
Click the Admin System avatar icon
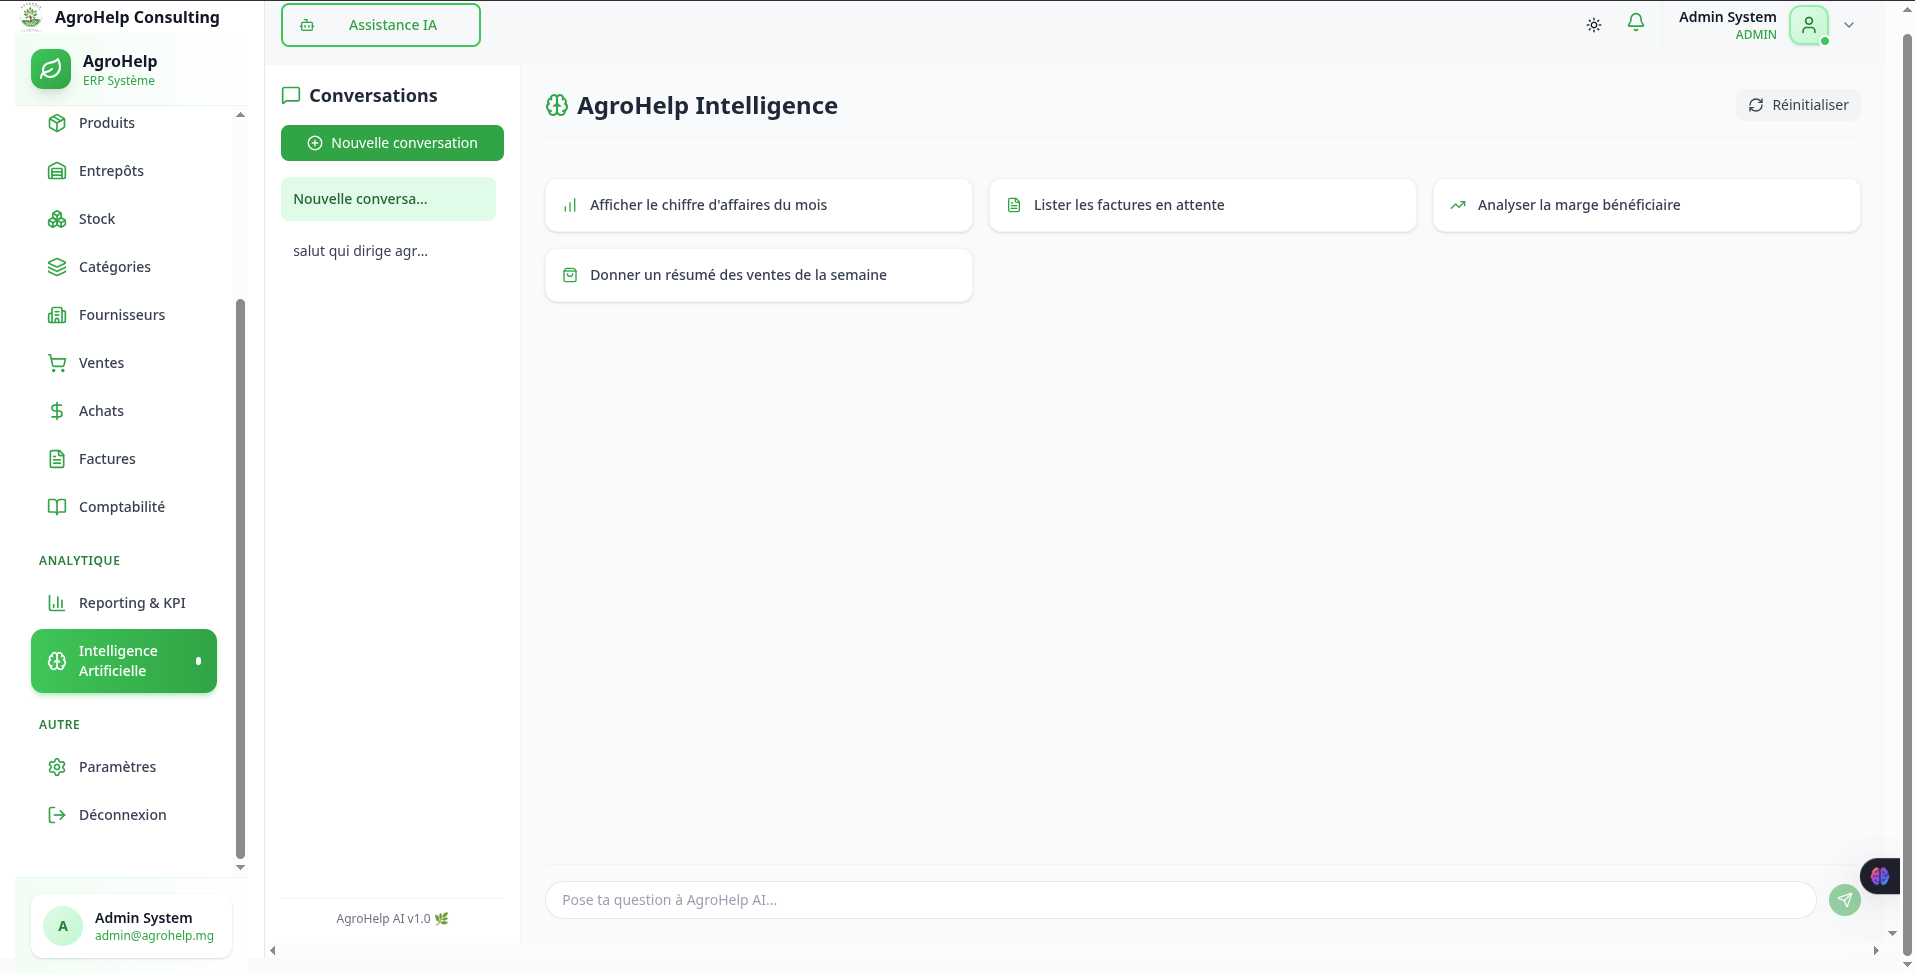(x=1808, y=25)
